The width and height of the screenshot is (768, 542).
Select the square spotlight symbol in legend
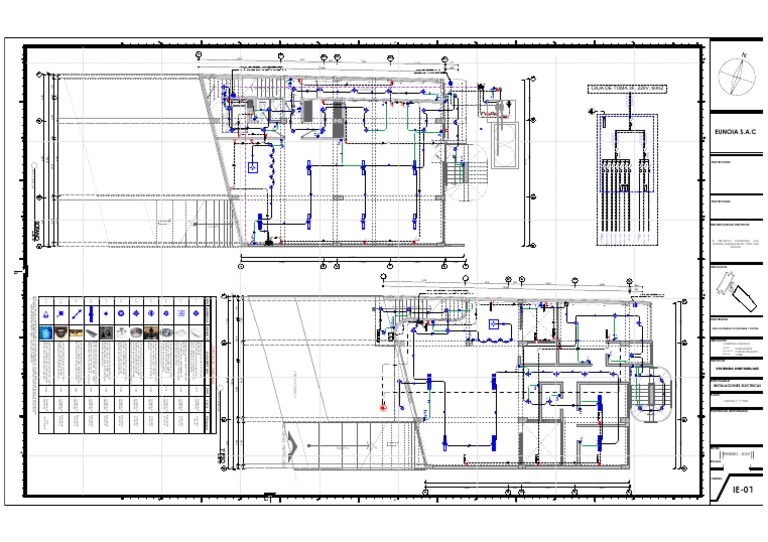[61, 314]
